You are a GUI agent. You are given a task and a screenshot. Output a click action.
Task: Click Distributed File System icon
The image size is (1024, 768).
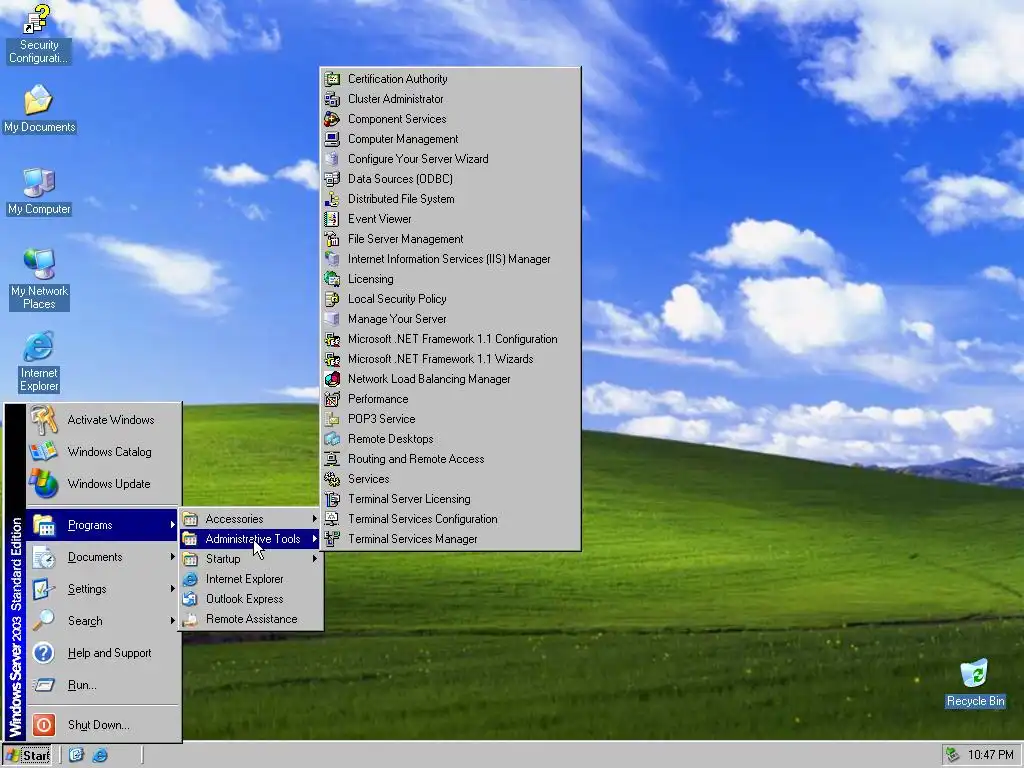pyautogui.click(x=332, y=199)
